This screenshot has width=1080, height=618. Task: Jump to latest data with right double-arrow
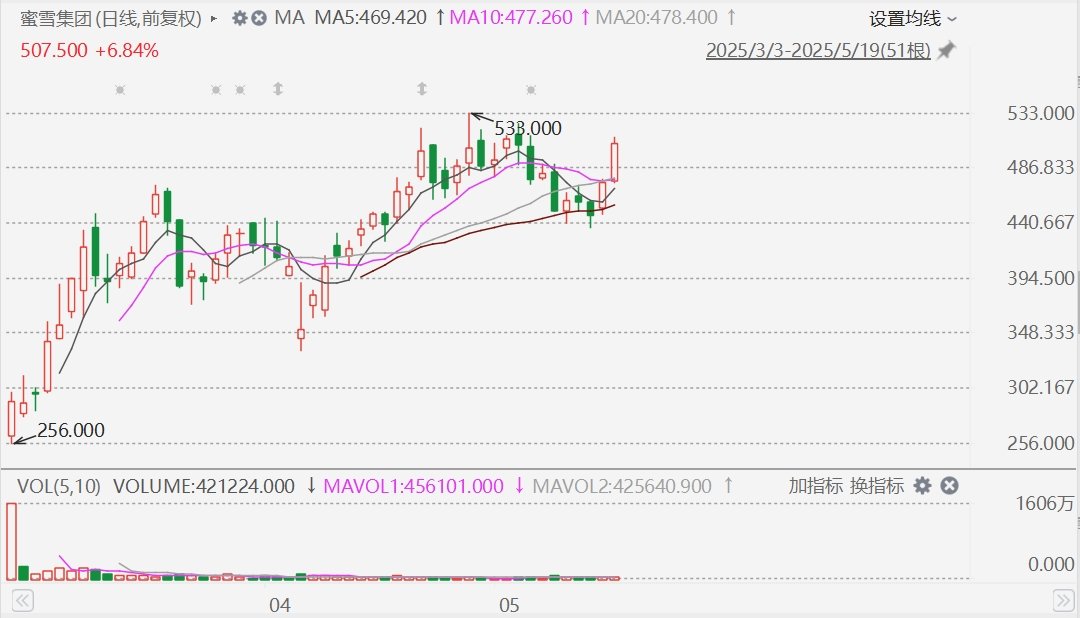pyautogui.click(x=1063, y=601)
